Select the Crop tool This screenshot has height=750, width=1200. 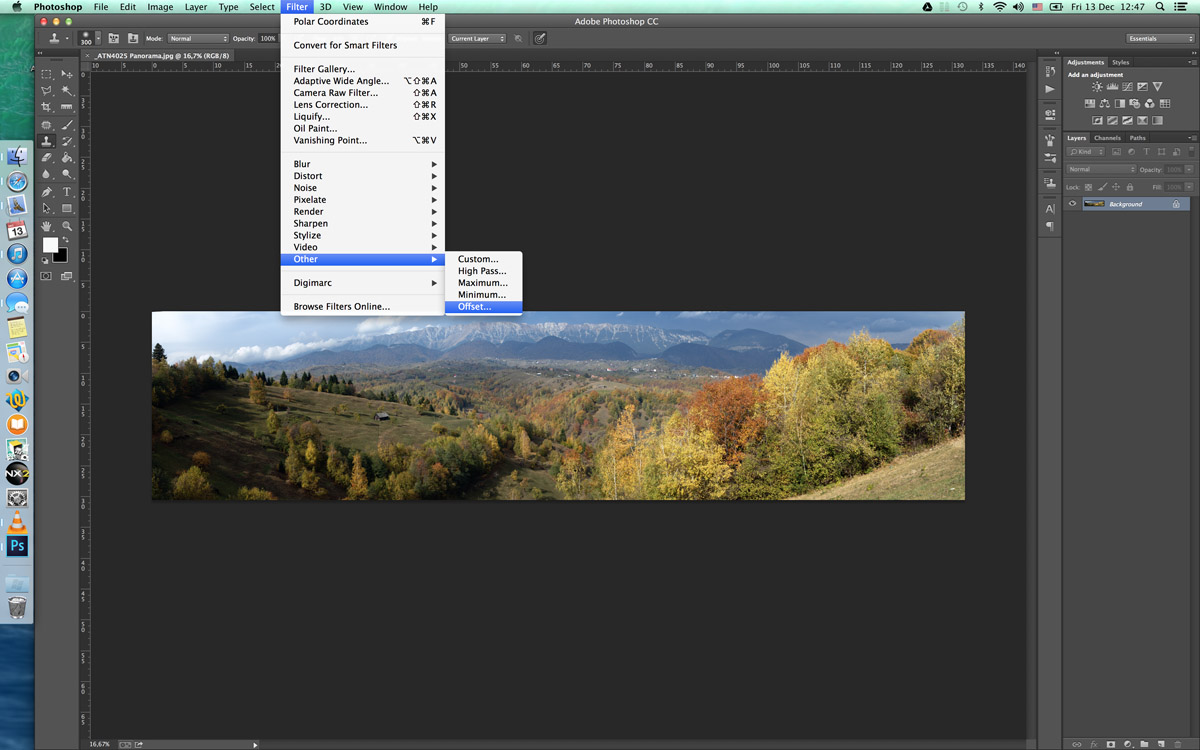coord(47,107)
